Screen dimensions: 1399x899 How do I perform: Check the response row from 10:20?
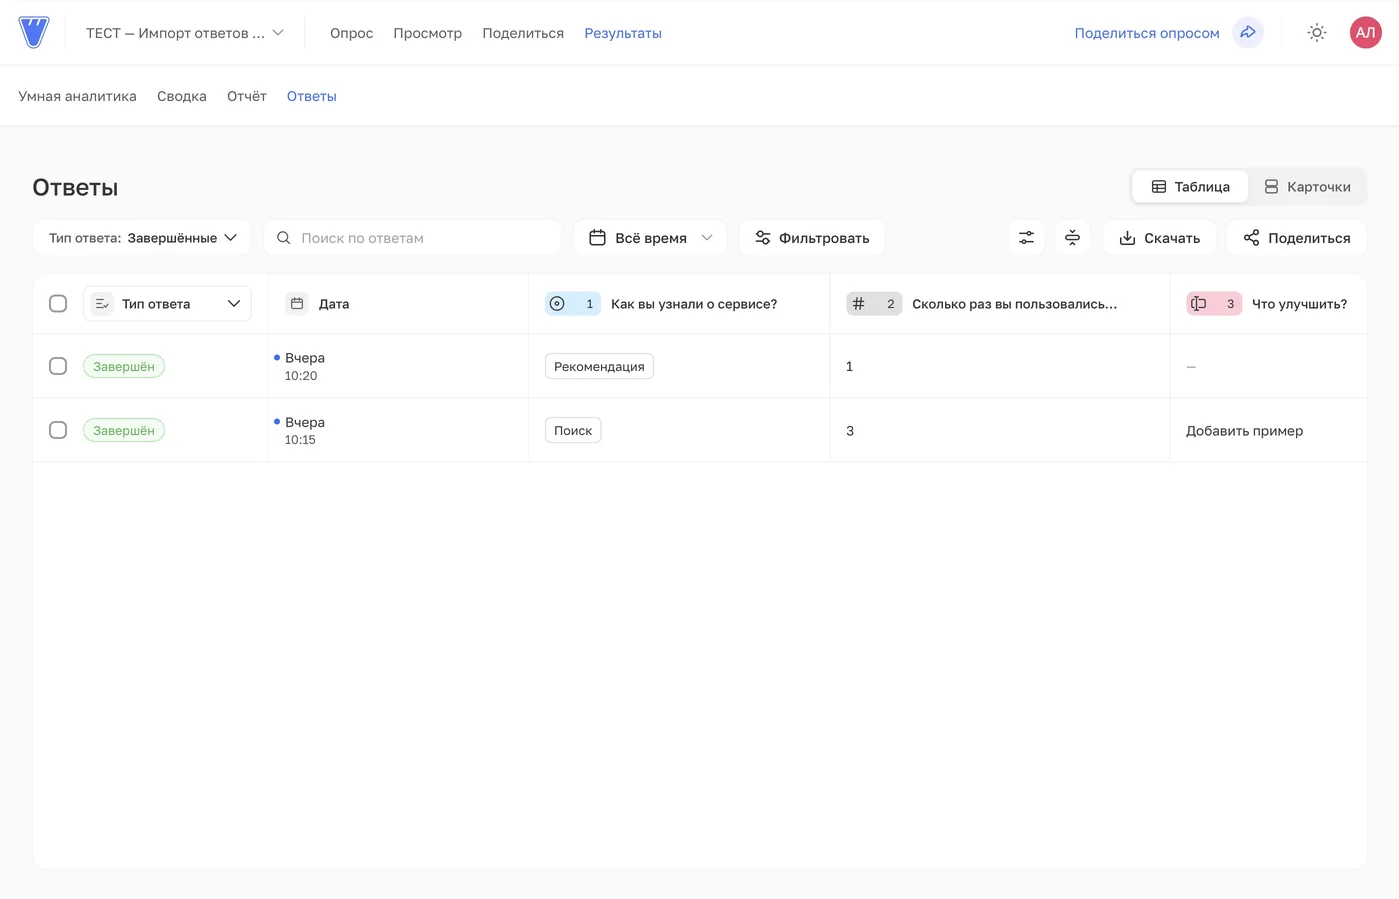point(58,366)
